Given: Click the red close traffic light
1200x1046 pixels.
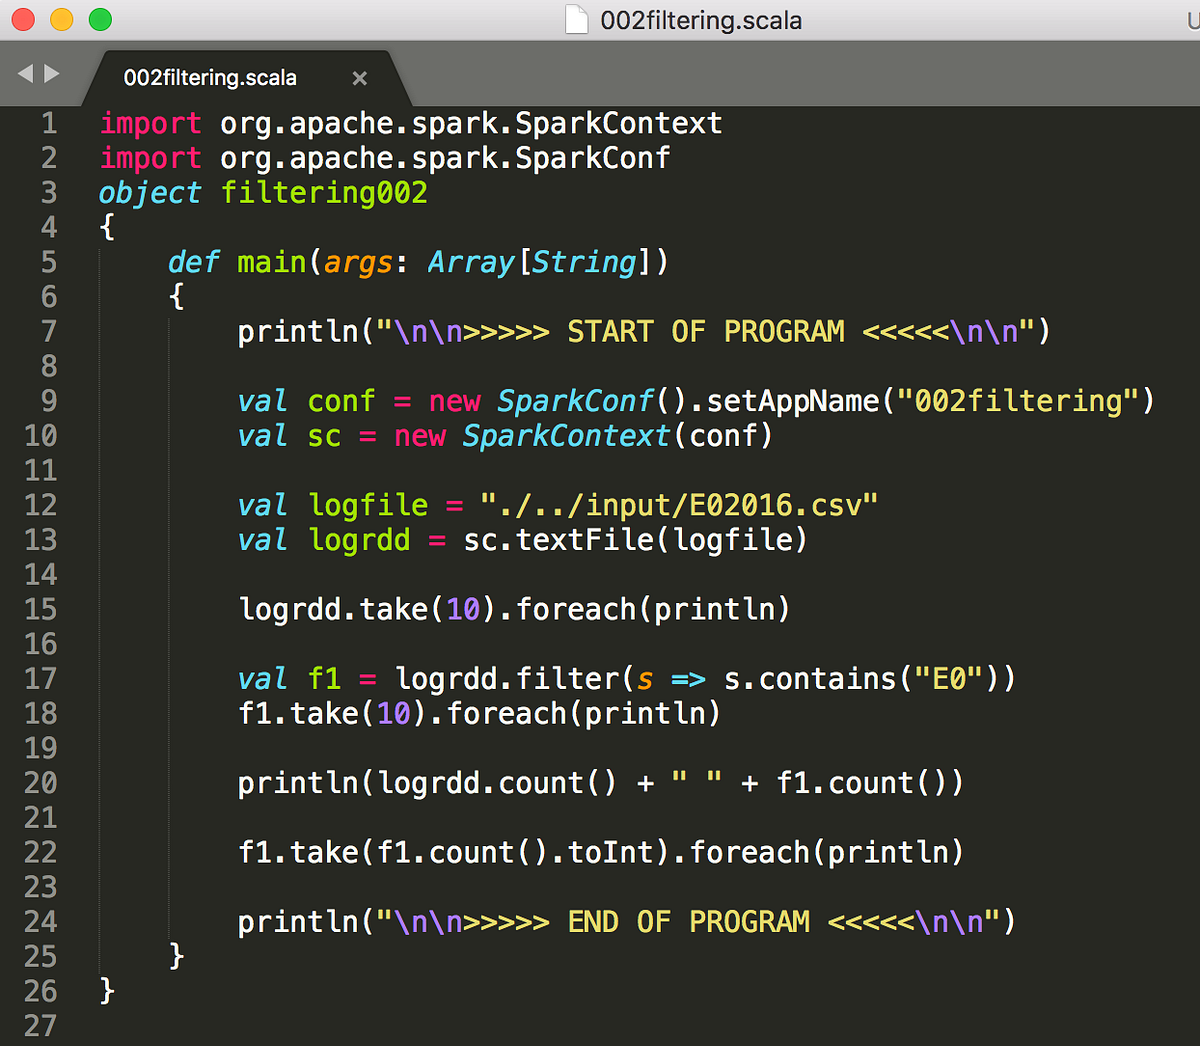Looking at the screenshot, I should coord(24,18).
